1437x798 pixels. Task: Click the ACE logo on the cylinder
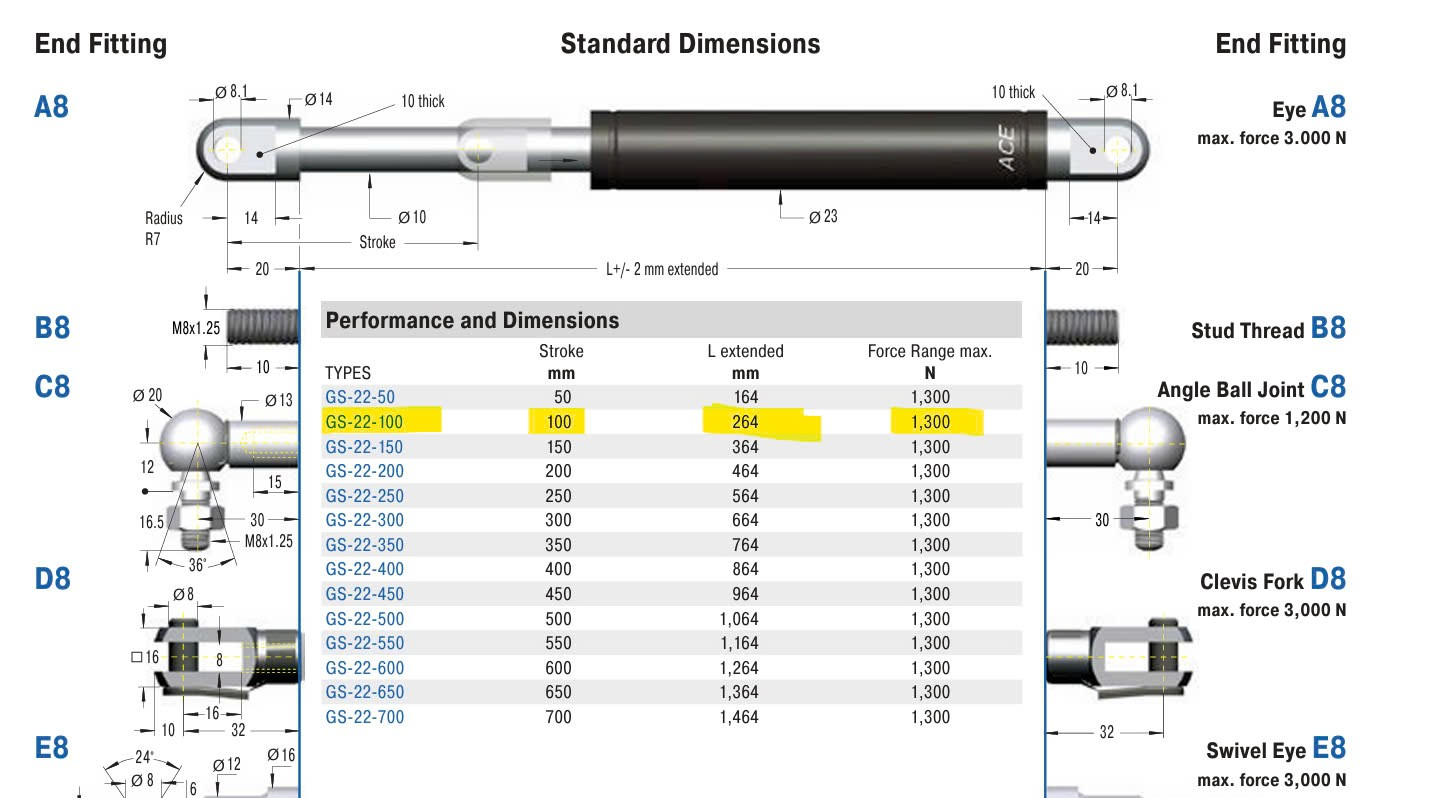[x=1006, y=148]
